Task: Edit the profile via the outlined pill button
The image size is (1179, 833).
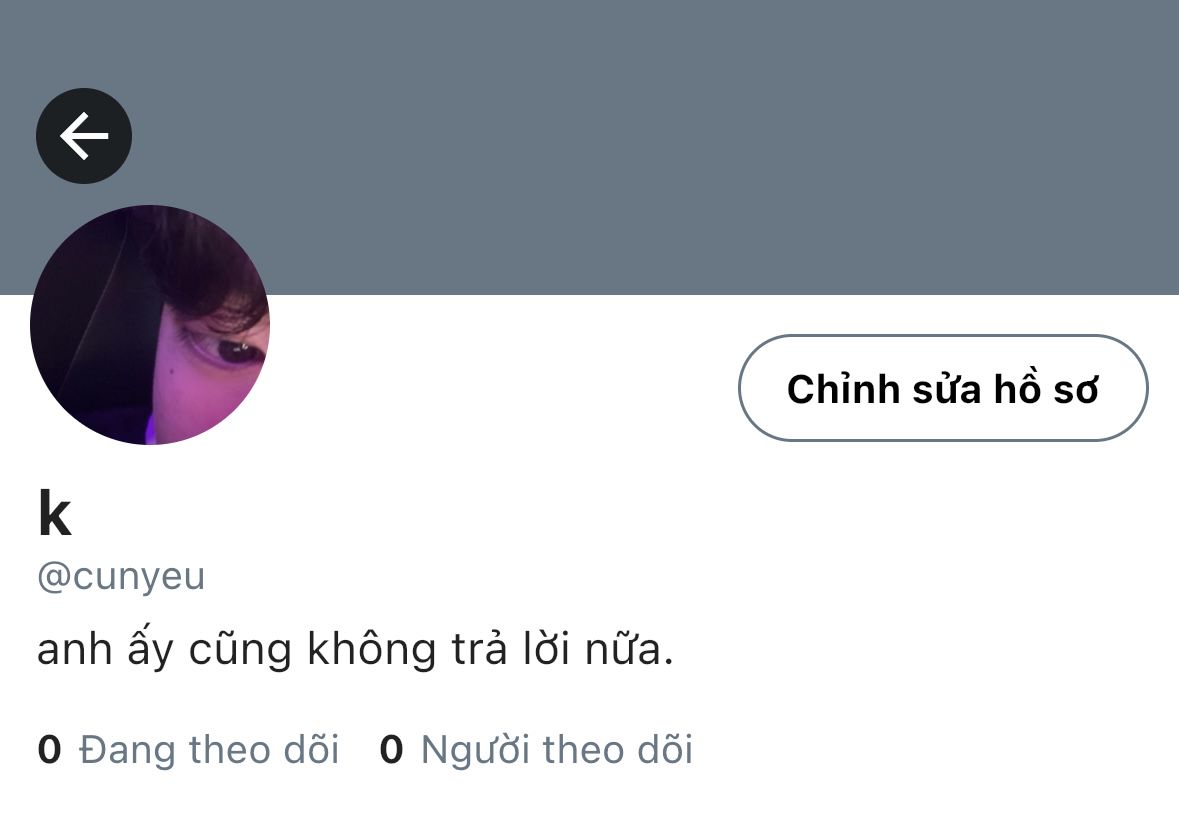Action: tap(943, 388)
